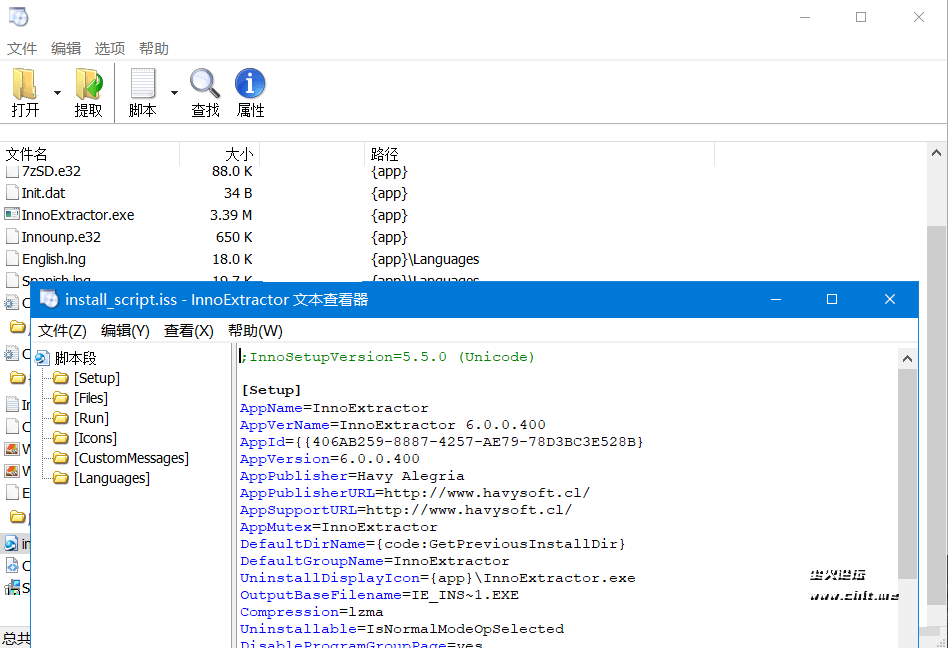
Task: Click the Open (打开) folder icon
Action: 26,85
